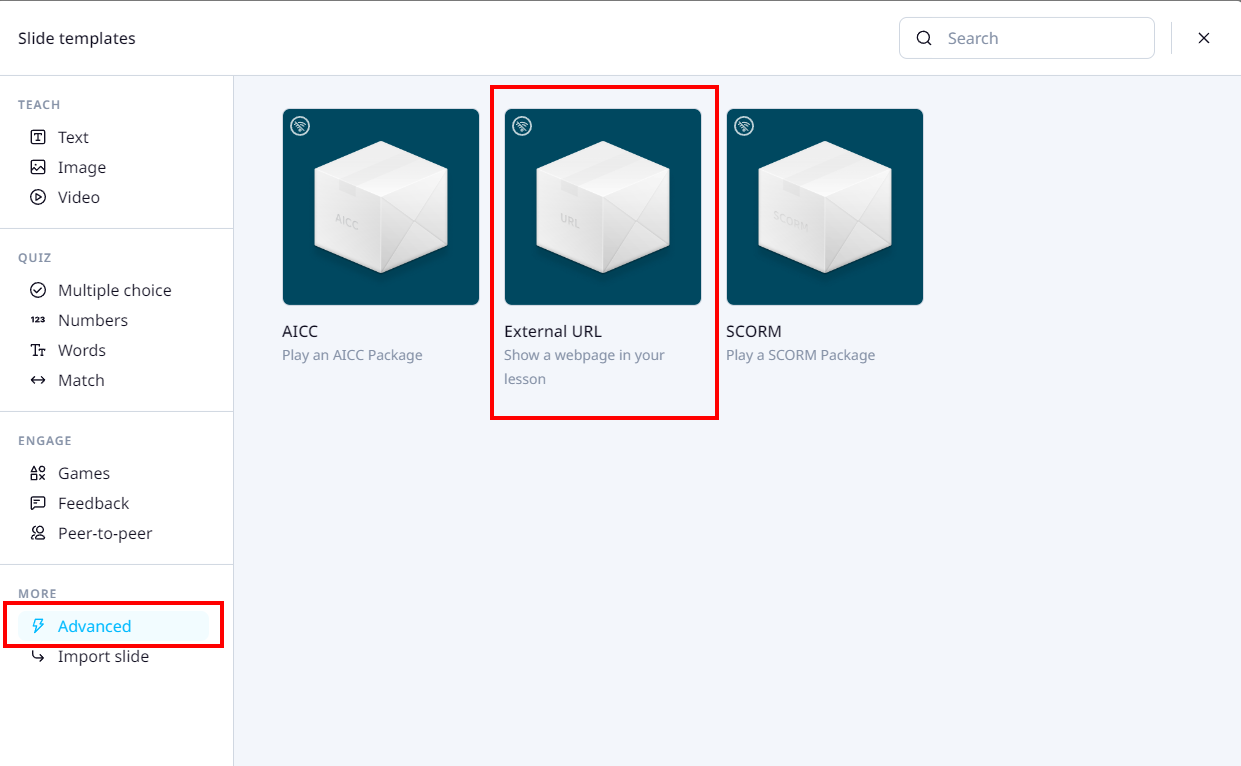This screenshot has height=766, width=1241.
Task: Click the Games shapes icon
Action: [x=38, y=473]
